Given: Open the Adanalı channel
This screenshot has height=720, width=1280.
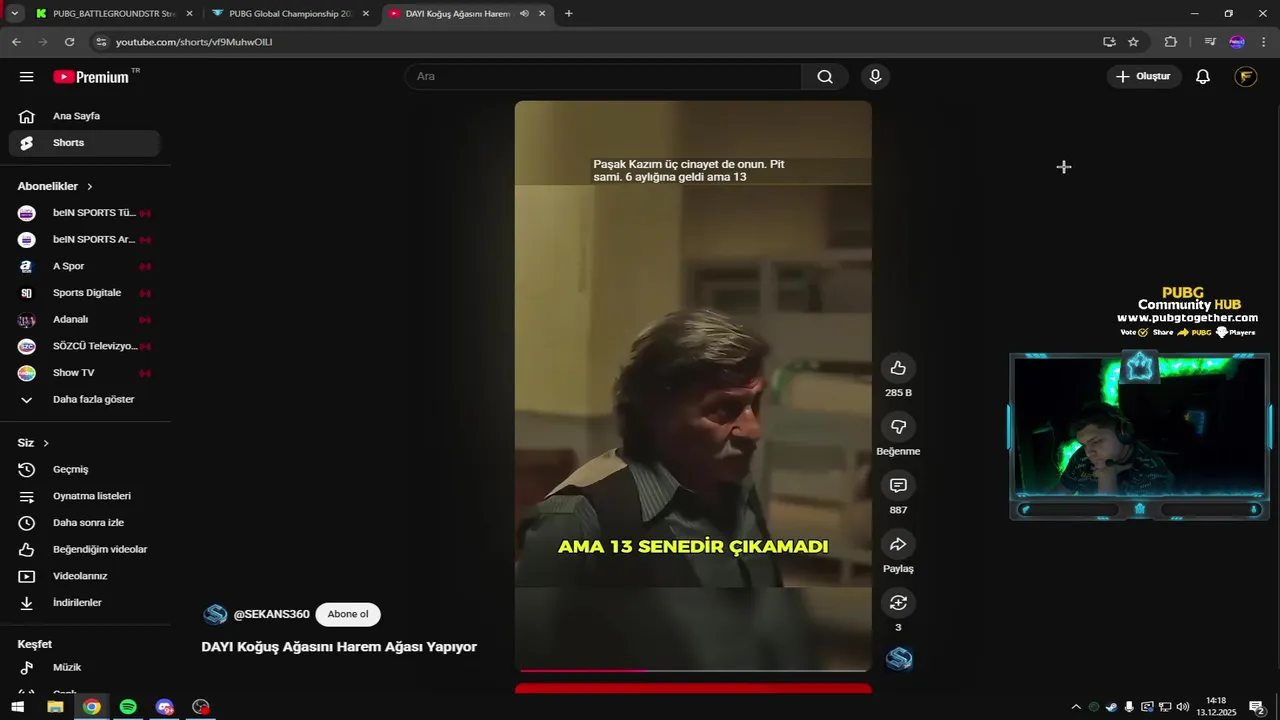Looking at the screenshot, I should click(84, 319).
